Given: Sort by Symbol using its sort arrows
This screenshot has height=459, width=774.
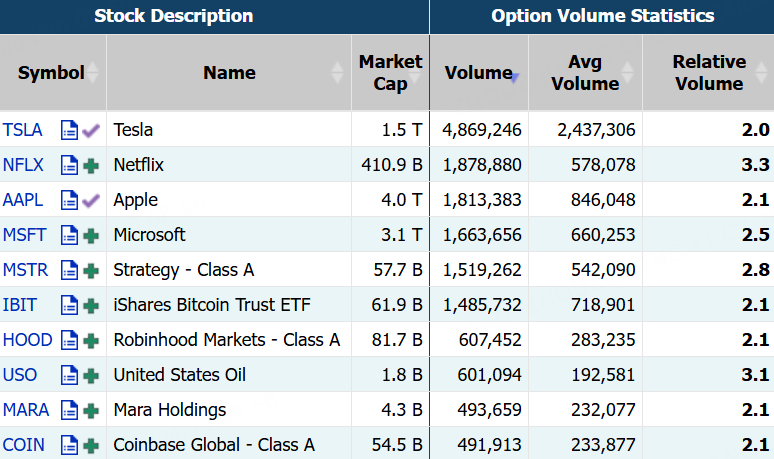Looking at the screenshot, I should pos(92,73).
